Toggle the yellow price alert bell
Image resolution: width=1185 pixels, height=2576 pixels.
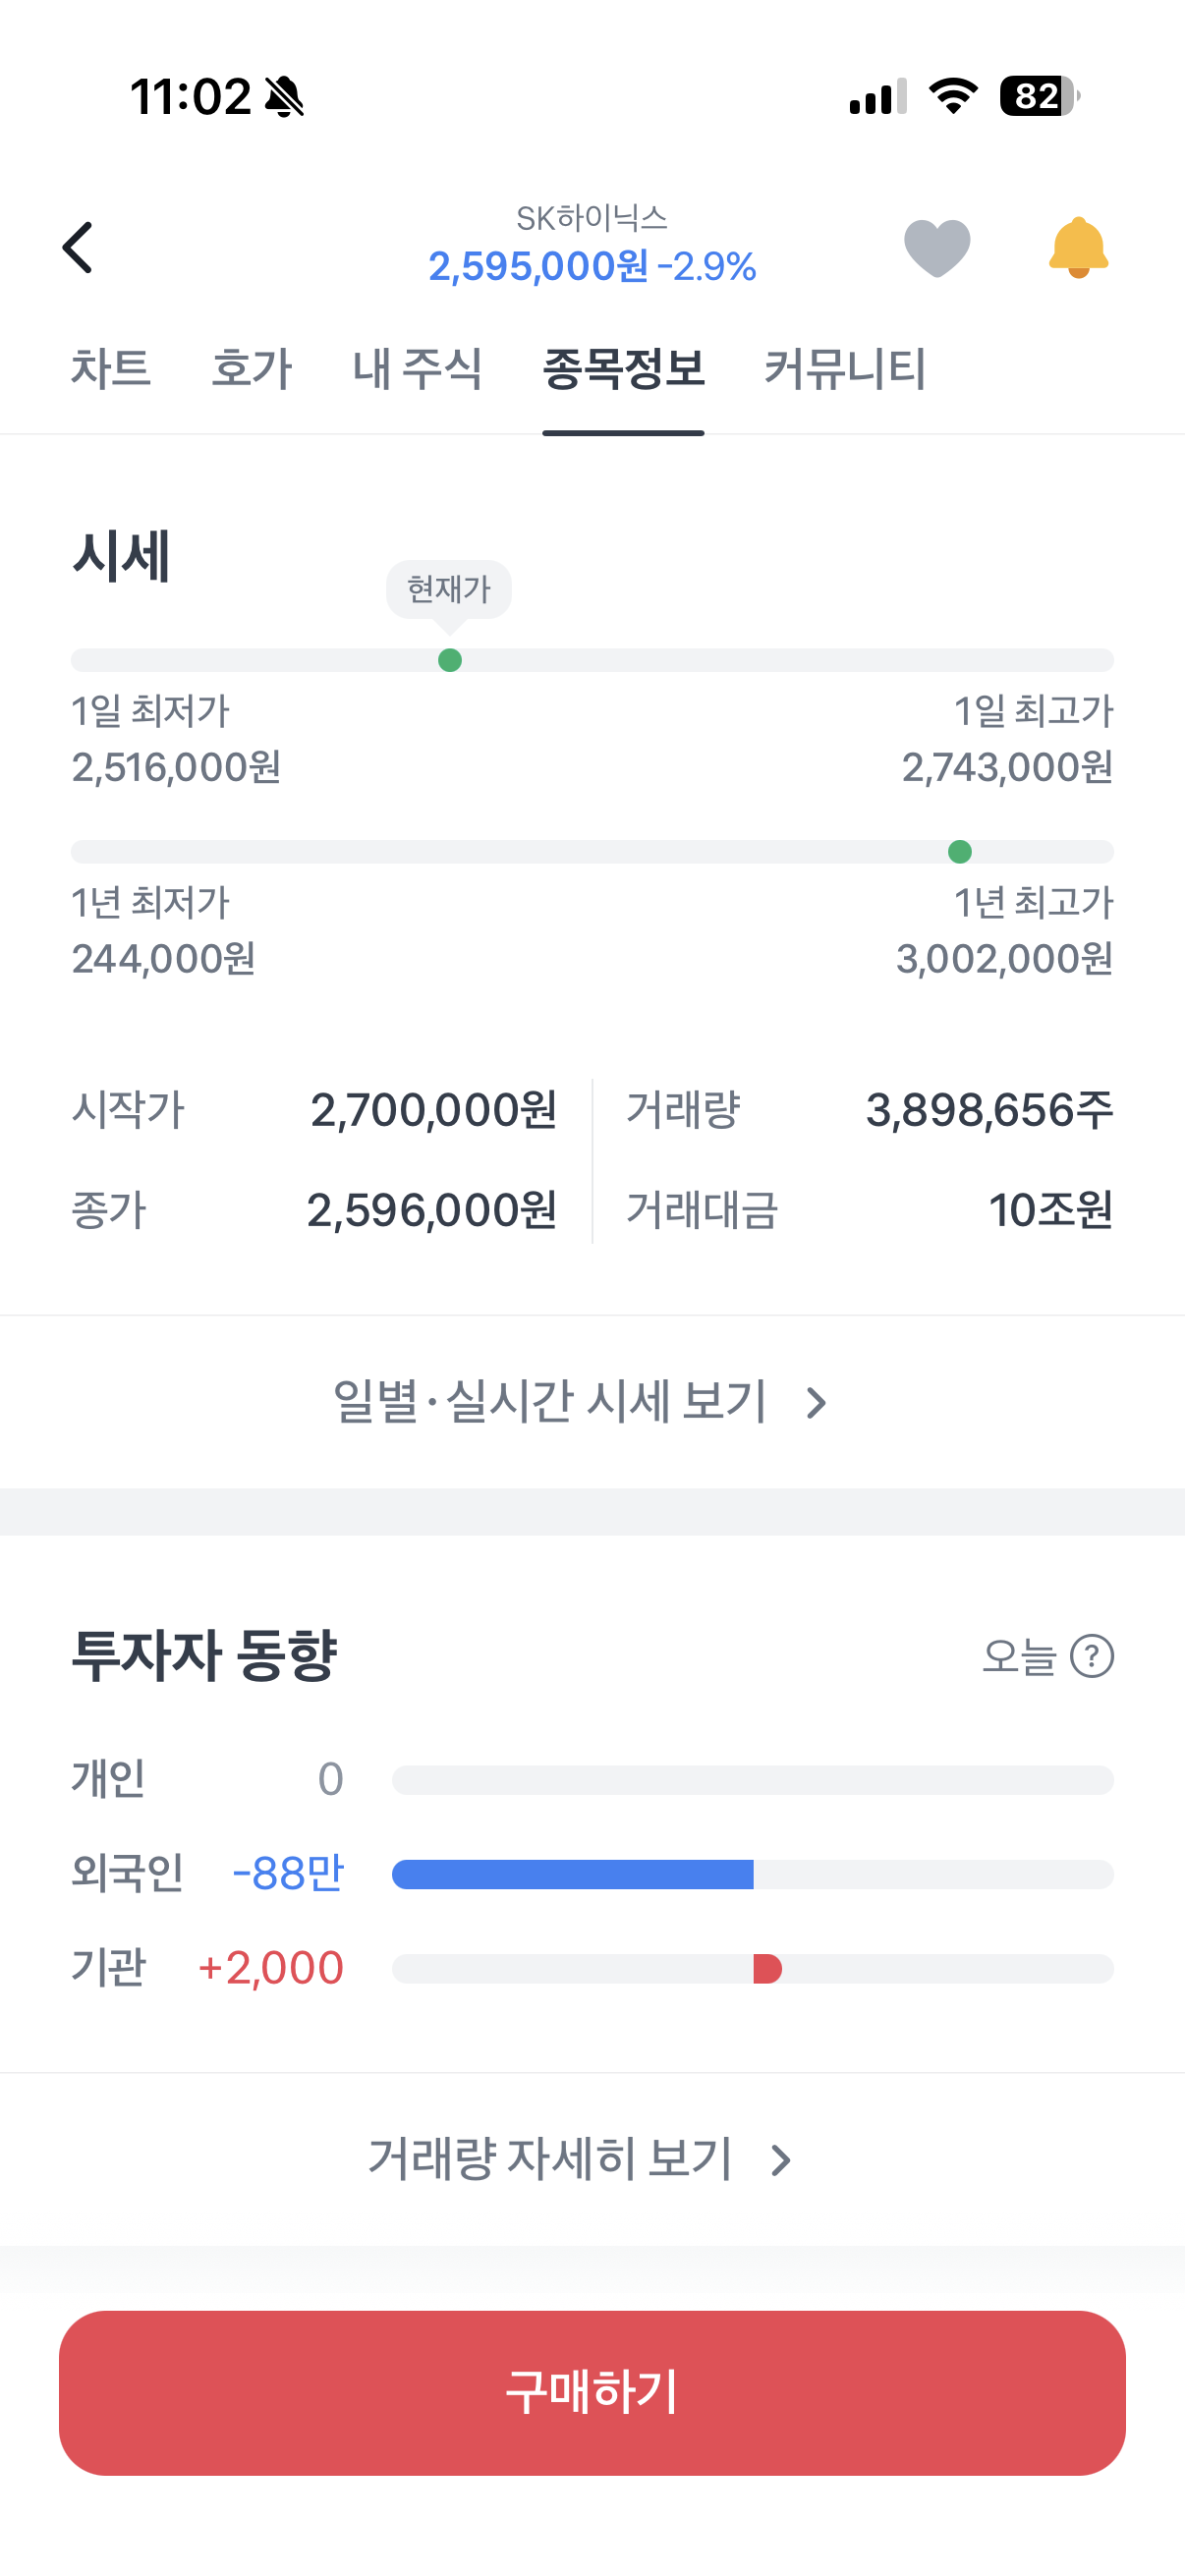(x=1078, y=247)
